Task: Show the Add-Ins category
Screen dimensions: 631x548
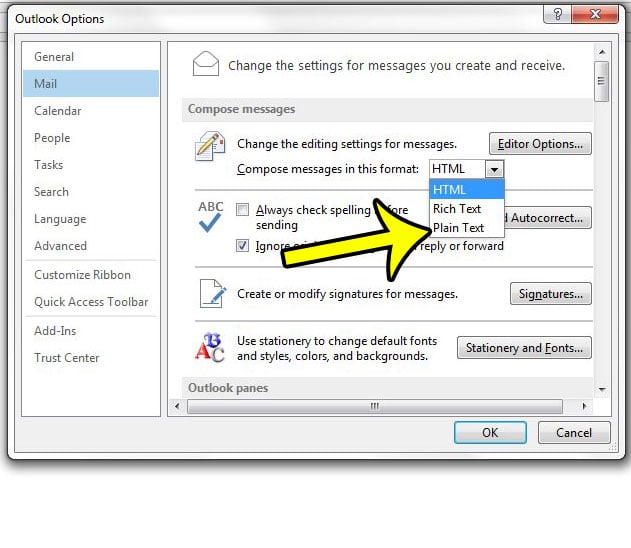Action: (x=91, y=331)
